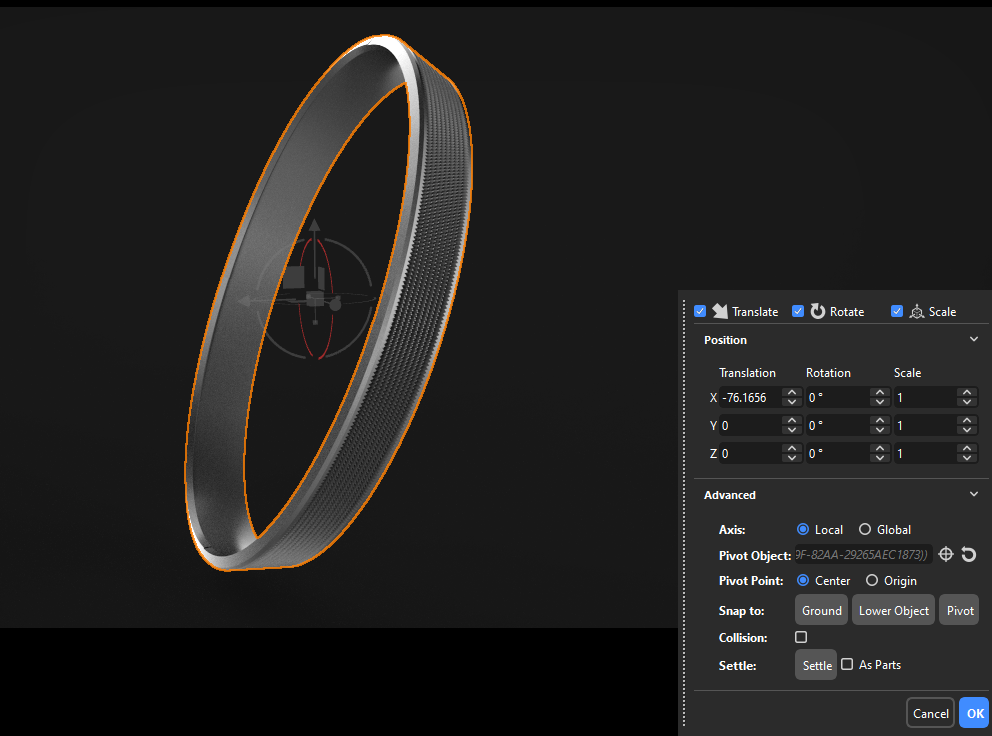Increase Z scale with up arrow
The height and width of the screenshot is (736, 992).
(967, 448)
